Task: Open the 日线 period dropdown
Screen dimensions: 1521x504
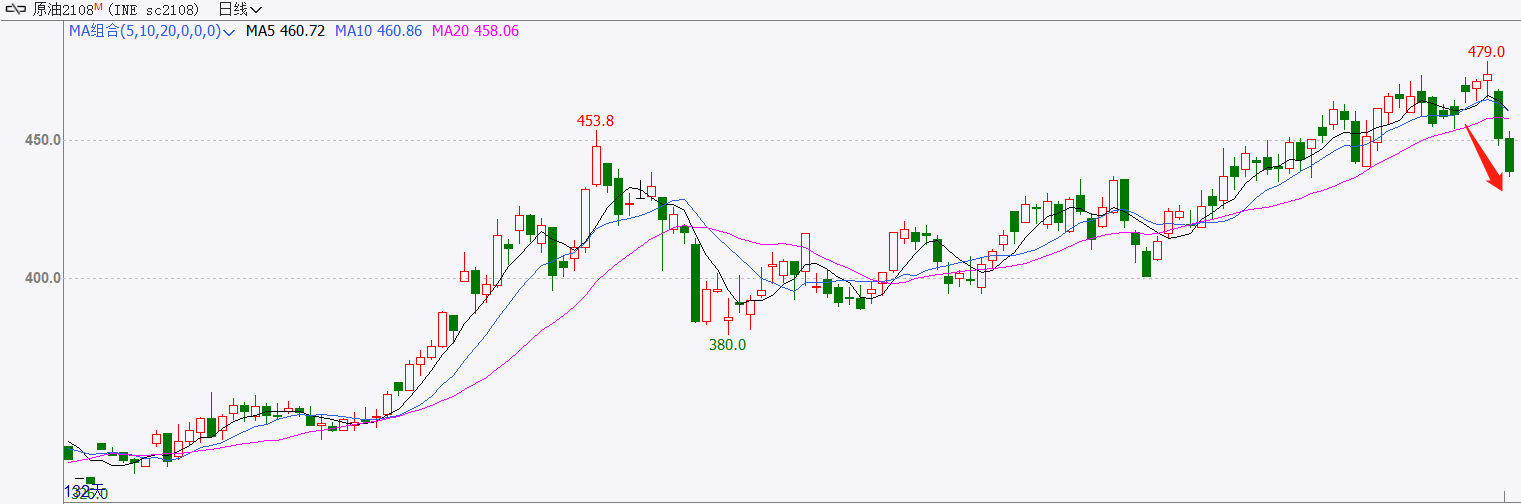Action: (x=240, y=9)
